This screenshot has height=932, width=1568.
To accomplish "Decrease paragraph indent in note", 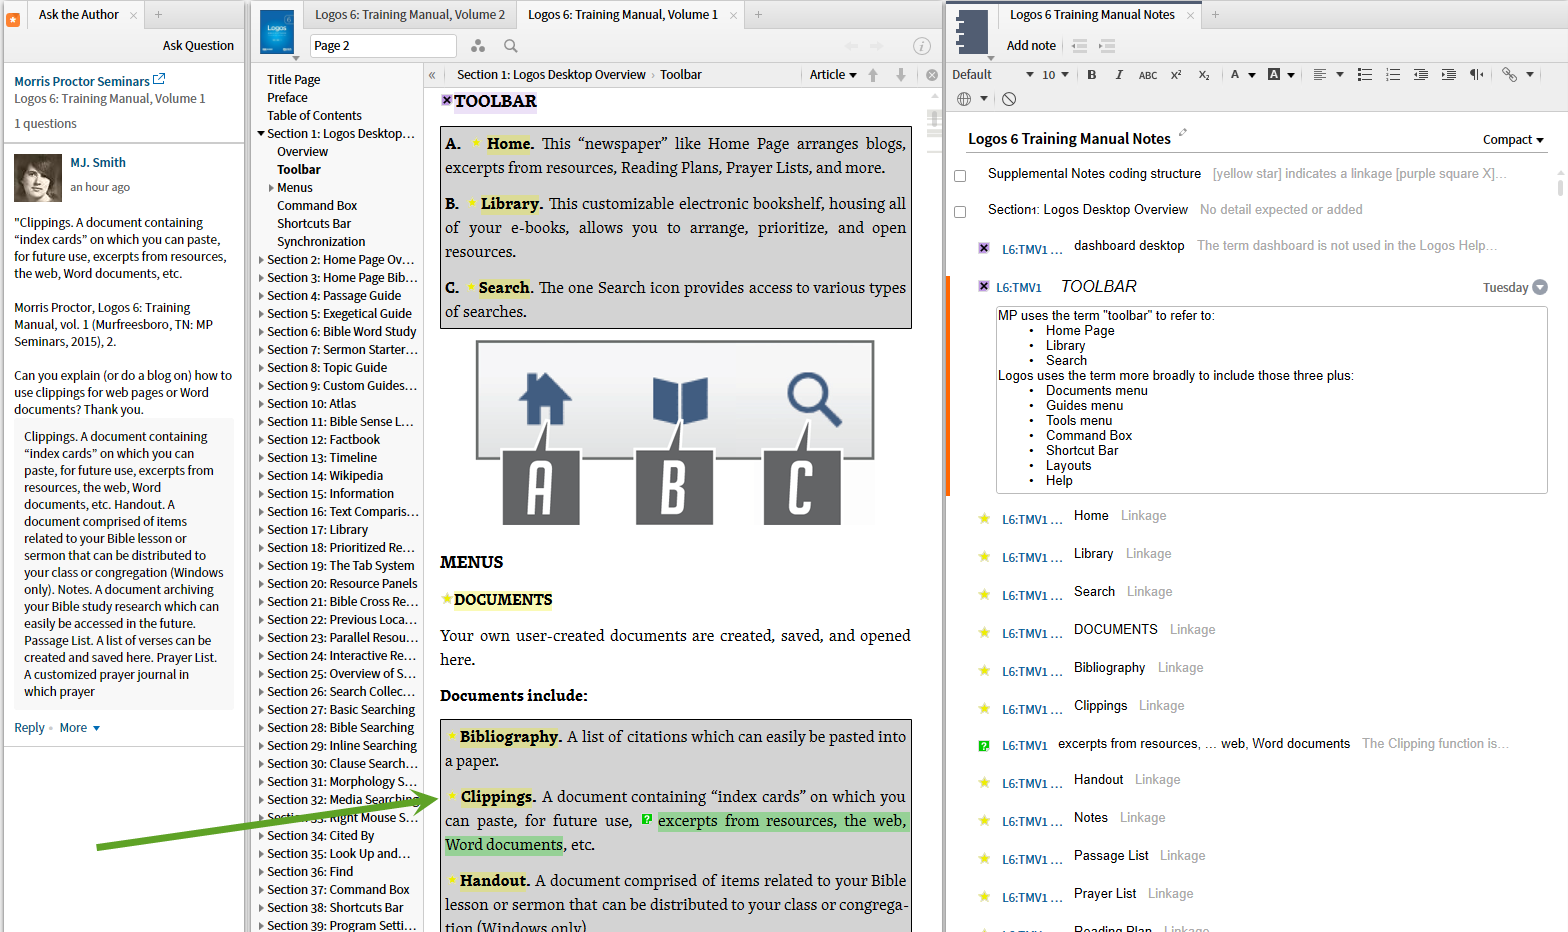I will [x=1421, y=75].
